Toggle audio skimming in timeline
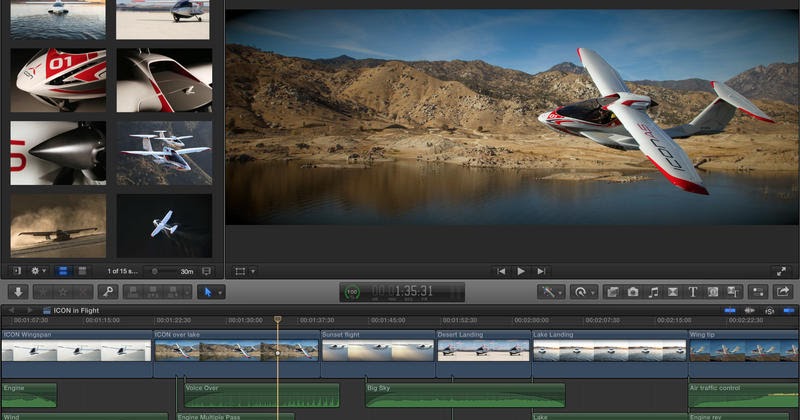The height and width of the screenshot is (420, 800). pyautogui.click(x=749, y=310)
